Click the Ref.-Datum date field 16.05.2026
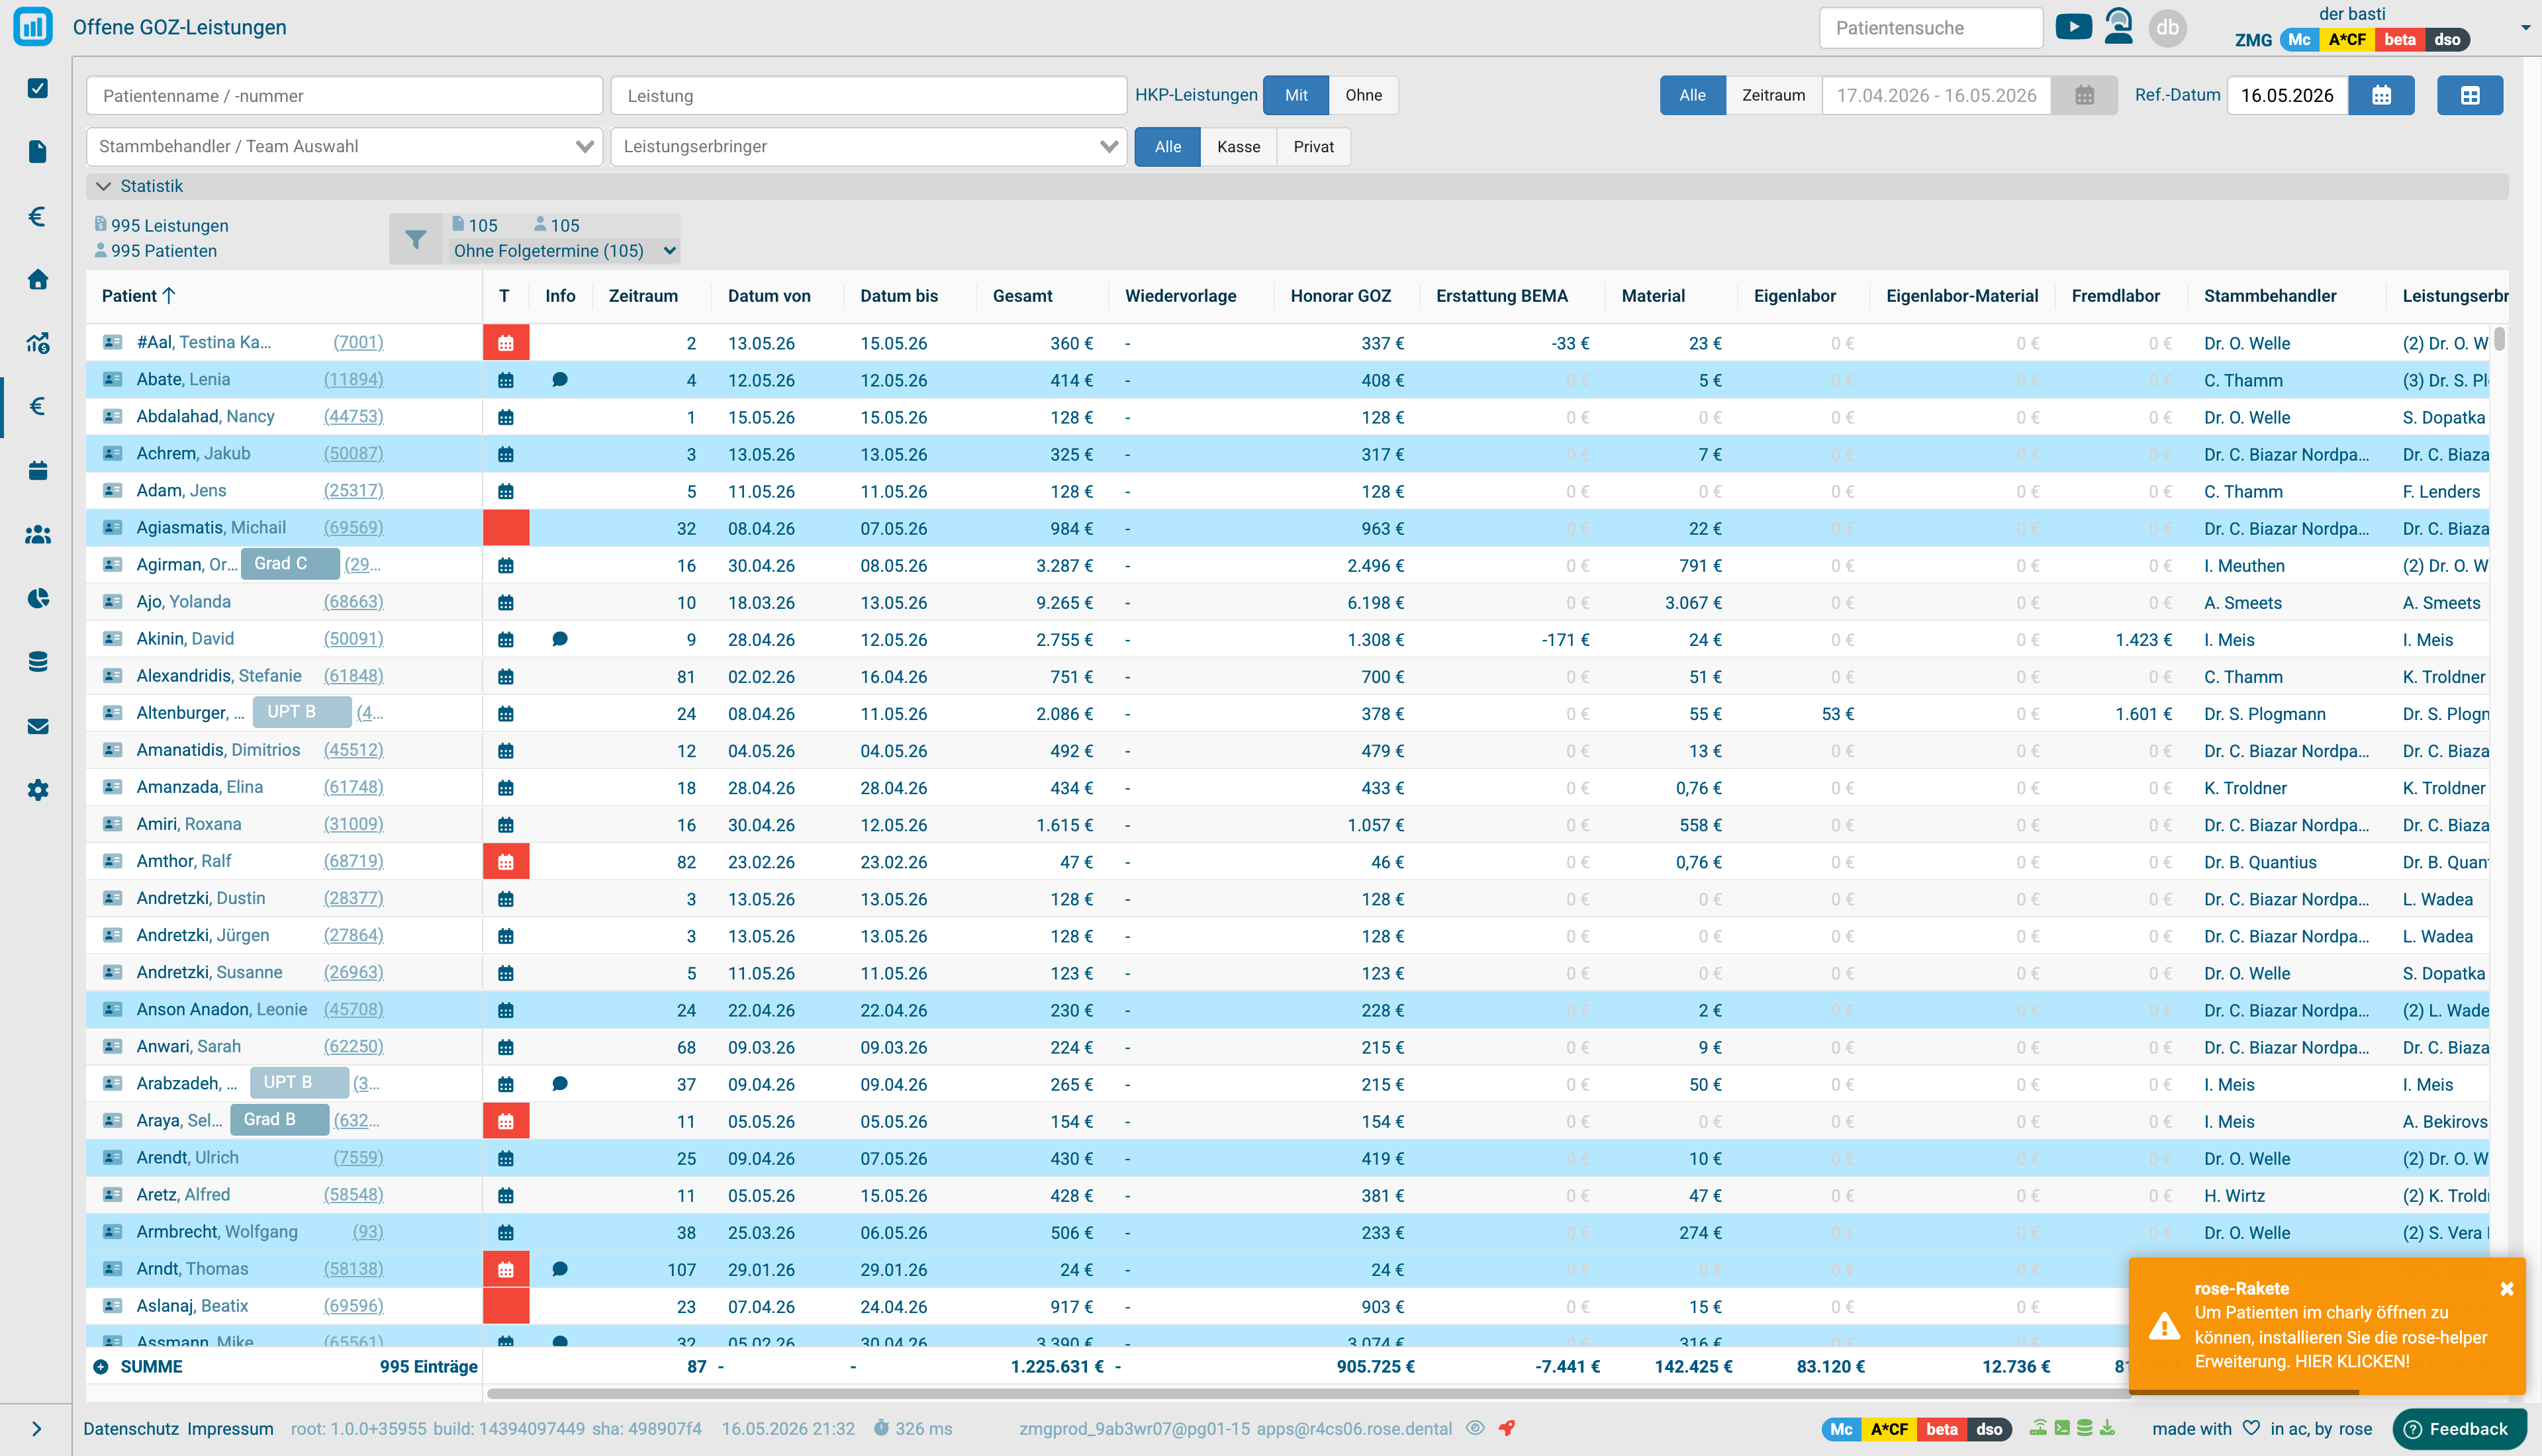The image size is (2542, 1456). click(2287, 95)
